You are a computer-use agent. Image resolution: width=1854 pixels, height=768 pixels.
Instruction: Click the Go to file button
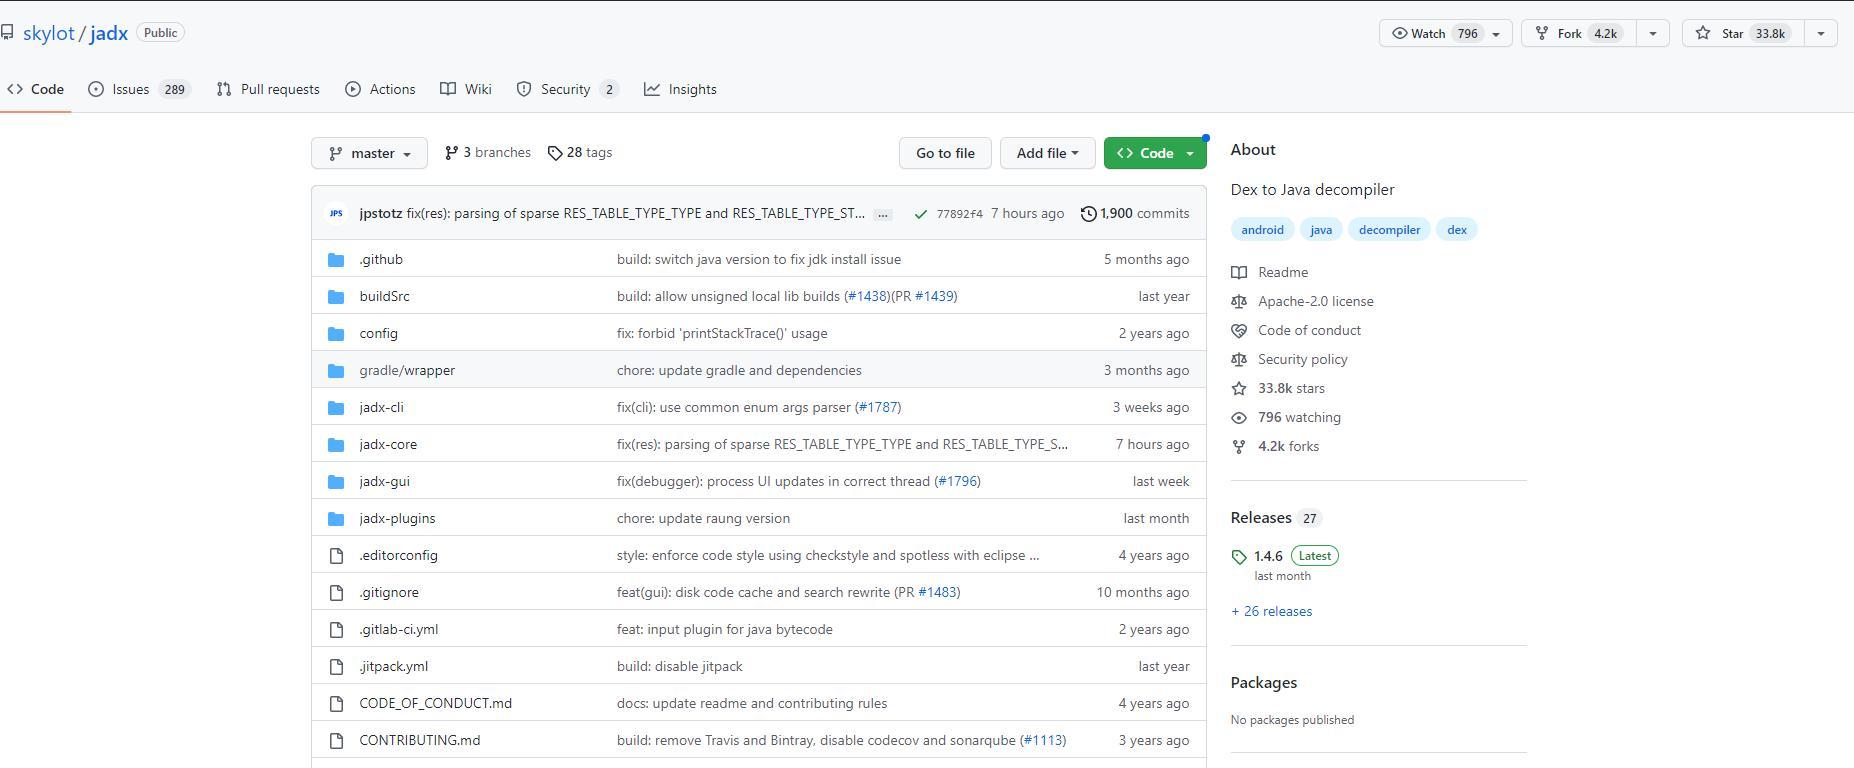point(945,153)
